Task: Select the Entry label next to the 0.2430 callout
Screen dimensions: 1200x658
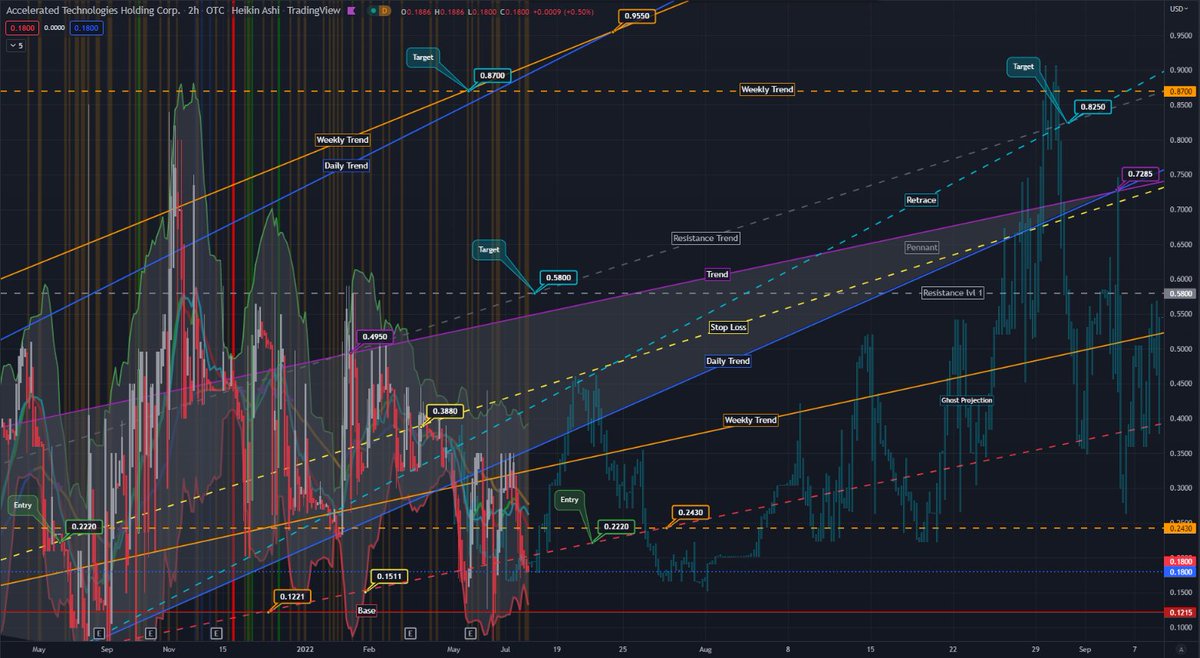Action: coord(570,498)
